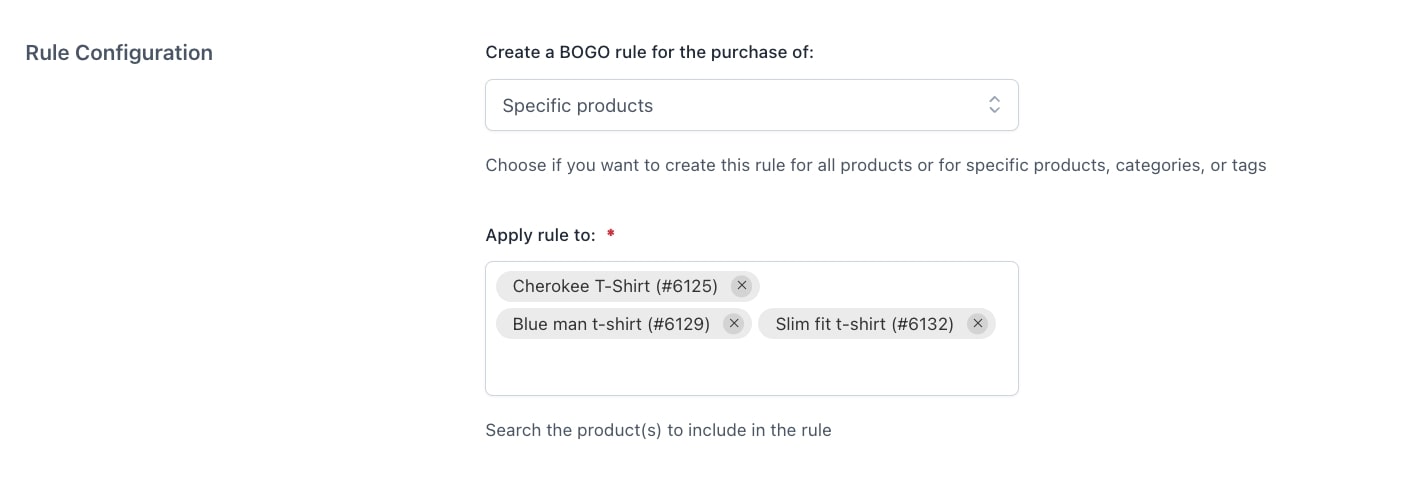
Task: Remove the Blue man t-shirt tag
Action: tap(733, 324)
